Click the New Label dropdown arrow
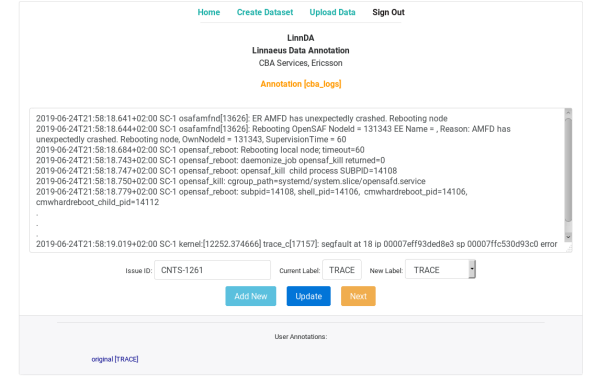 tap(472, 269)
